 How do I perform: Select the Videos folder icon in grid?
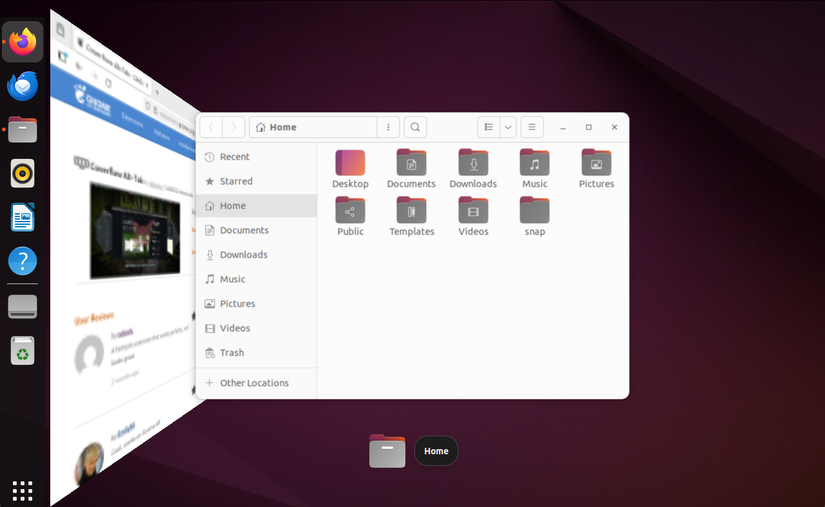tap(473, 210)
